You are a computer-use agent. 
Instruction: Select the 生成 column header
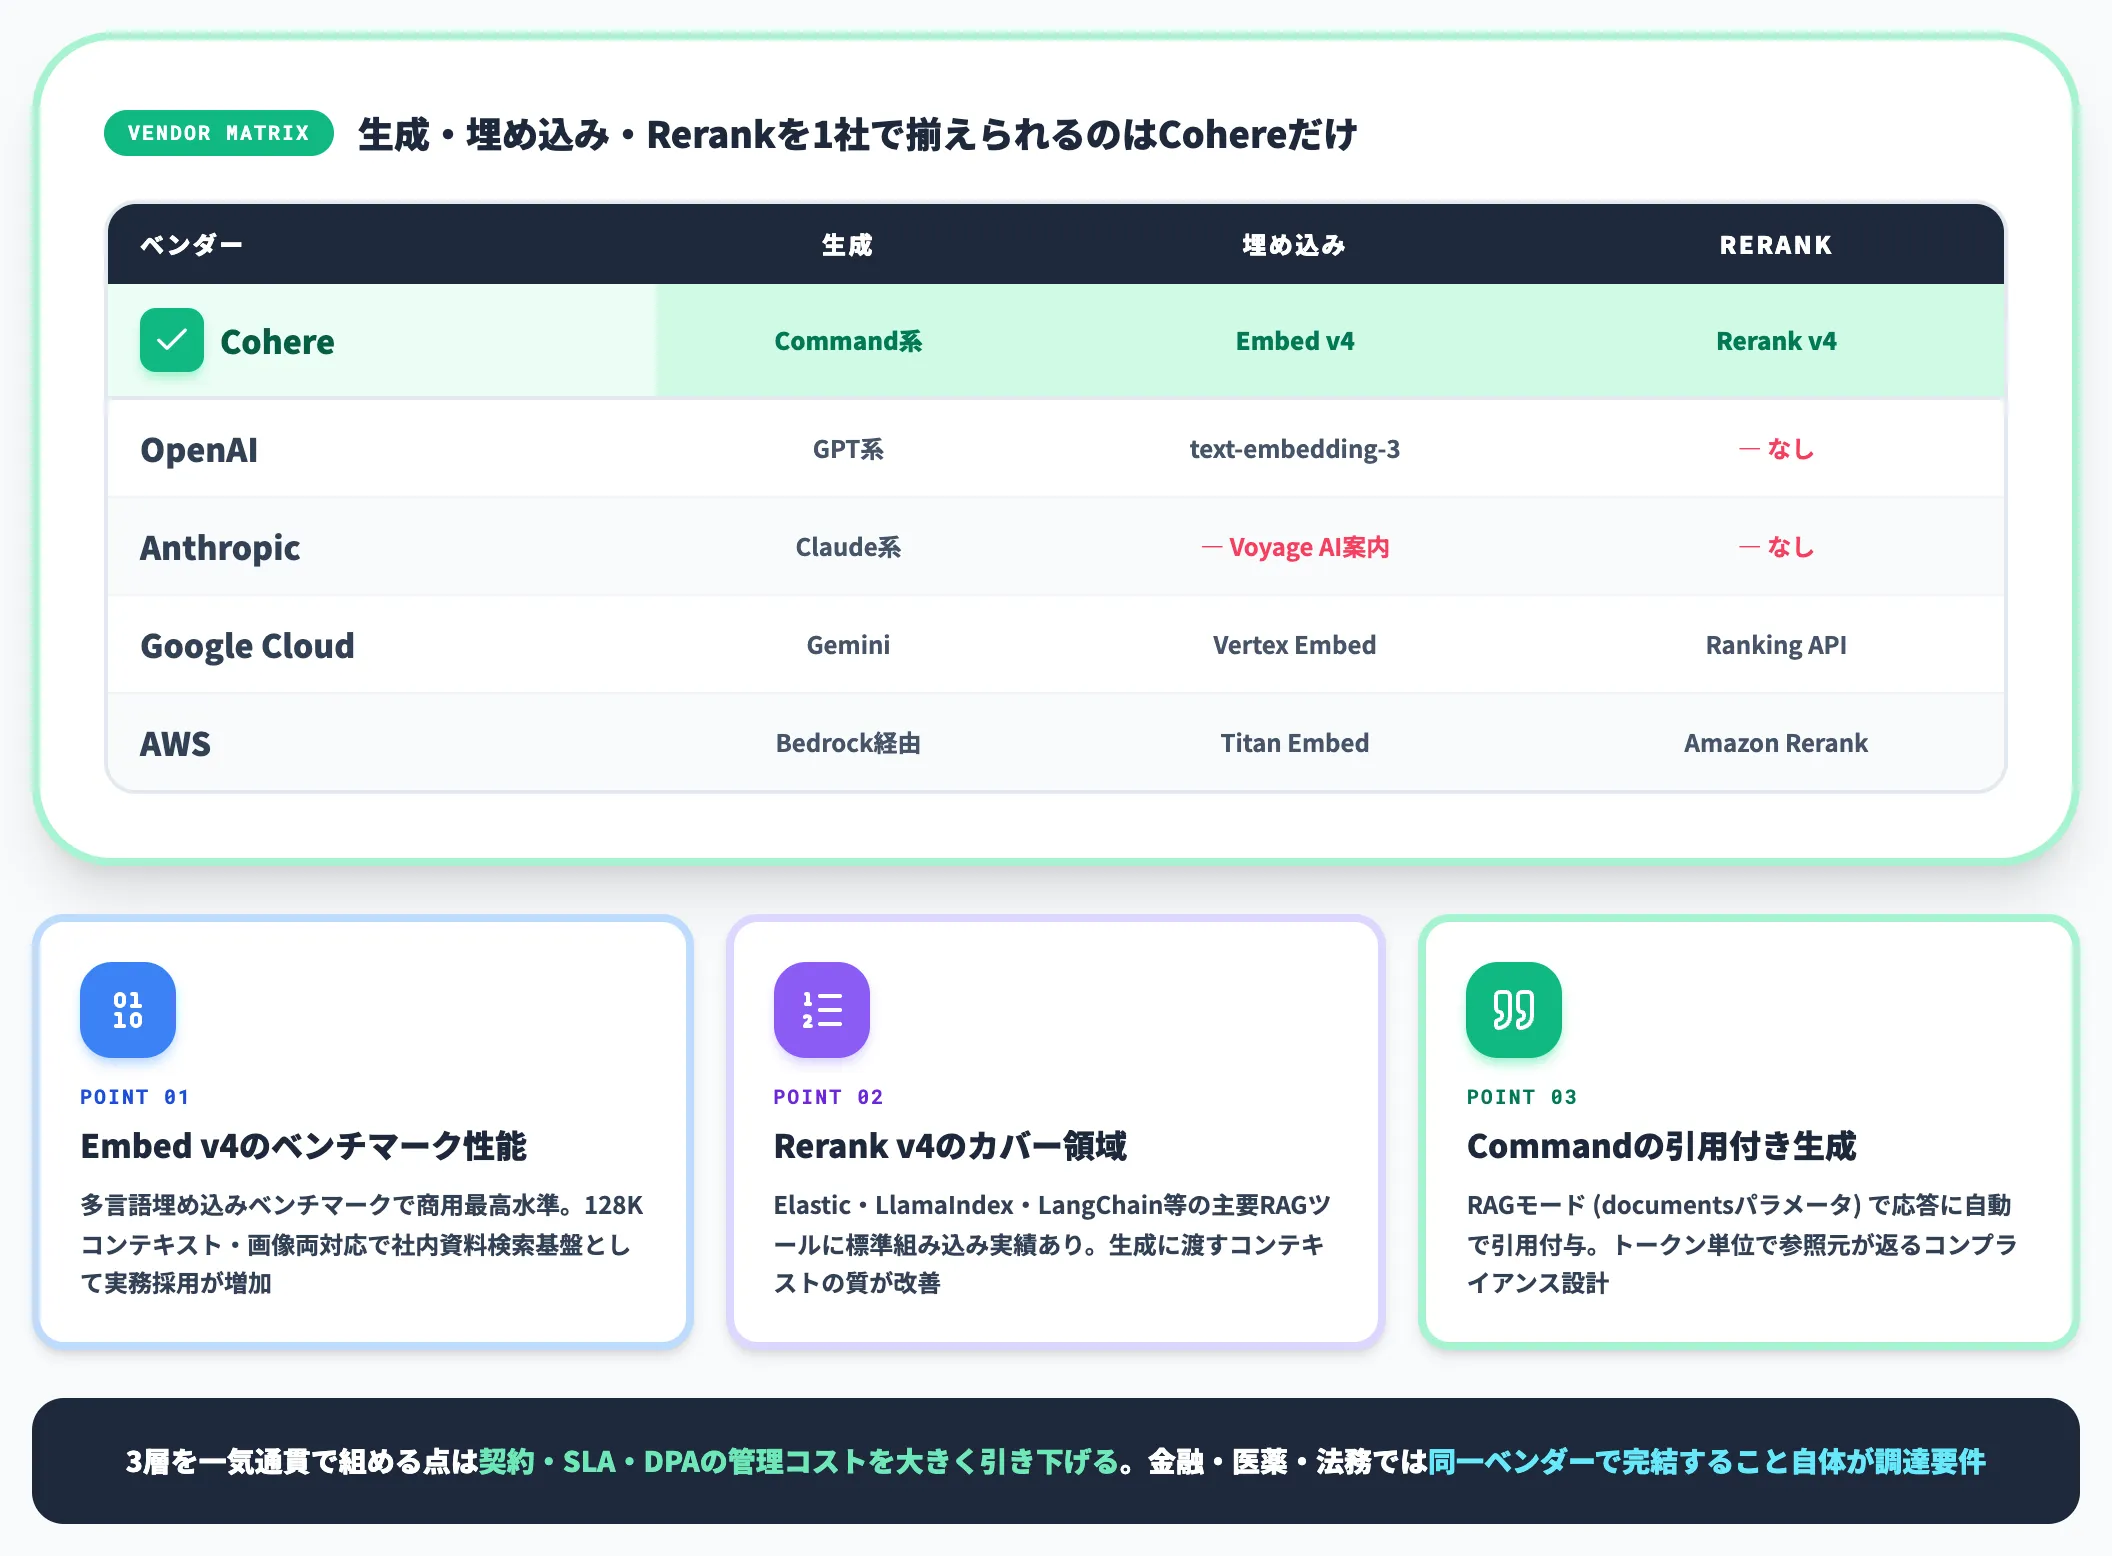coord(848,245)
